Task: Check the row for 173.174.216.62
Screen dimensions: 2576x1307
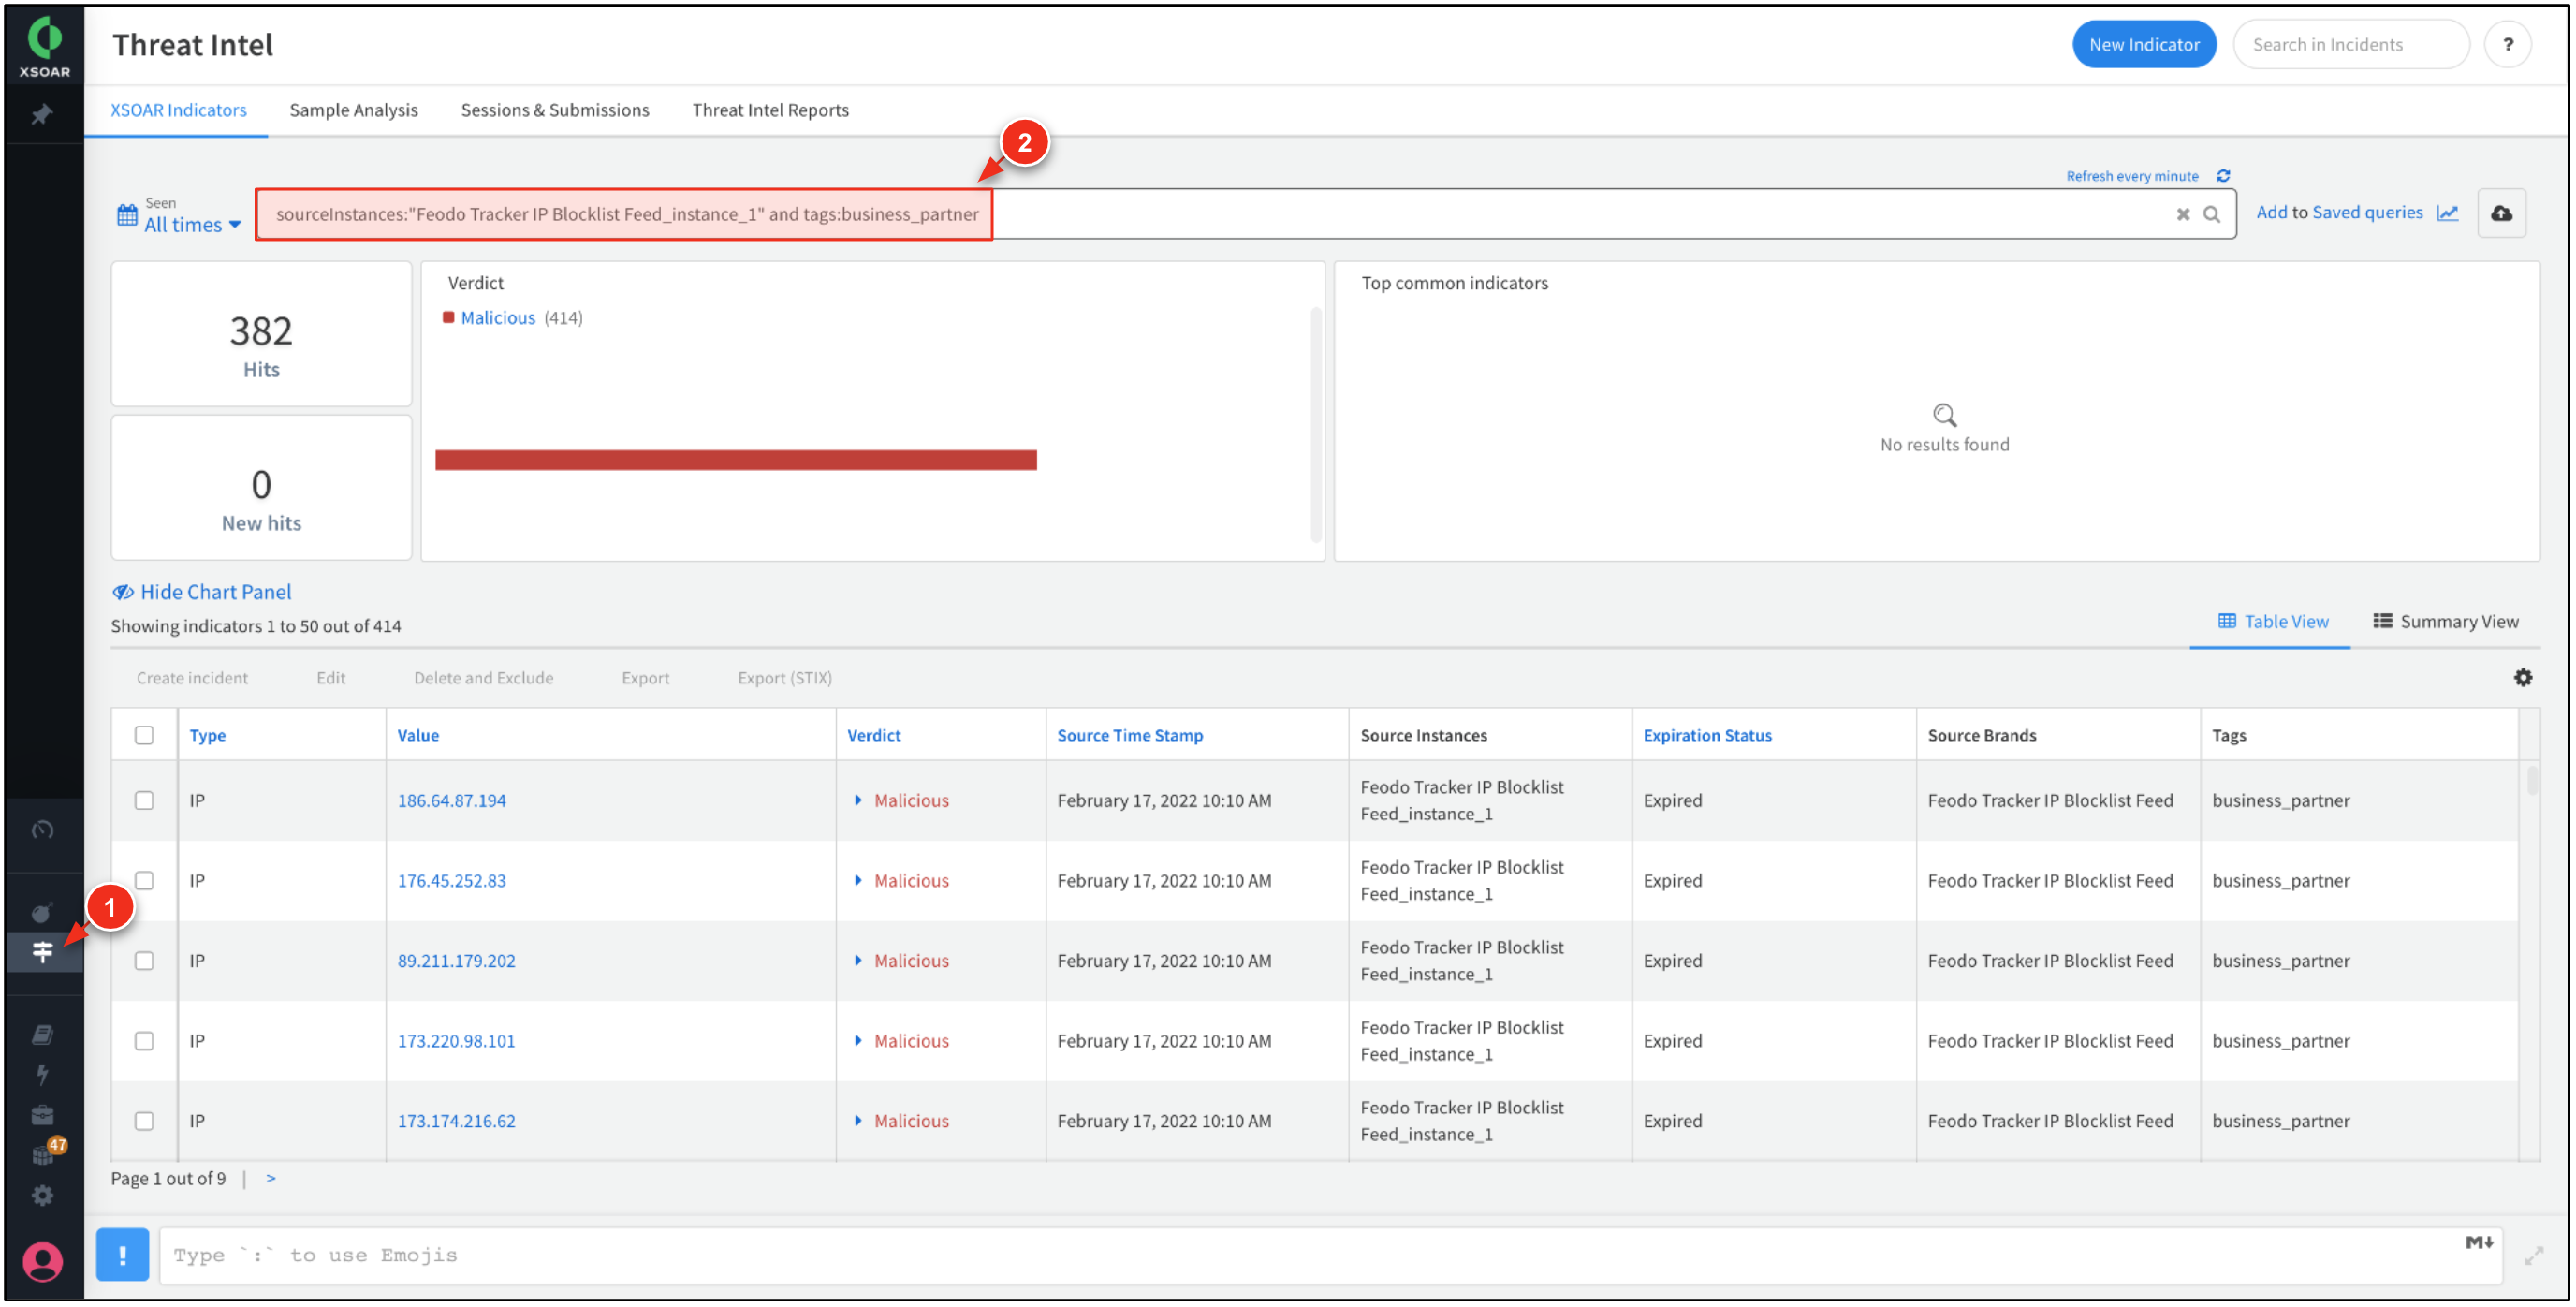Action: pyautogui.click(x=144, y=1121)
